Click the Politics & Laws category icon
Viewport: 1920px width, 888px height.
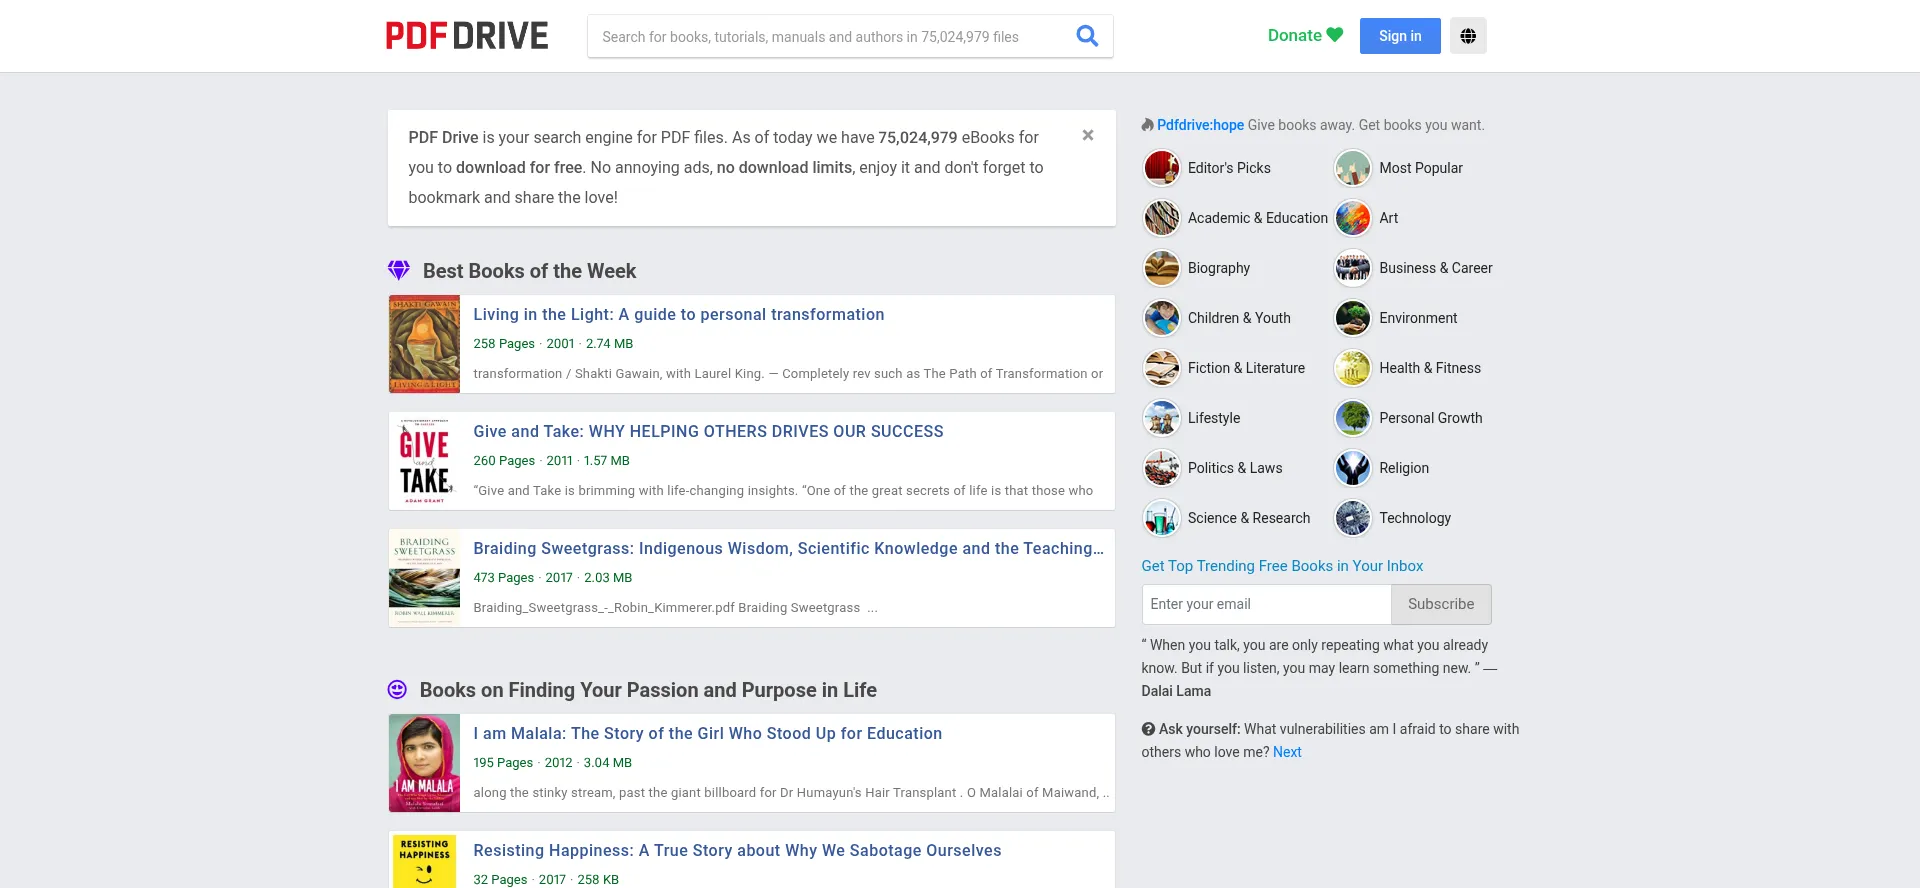tap(1162, 468)
